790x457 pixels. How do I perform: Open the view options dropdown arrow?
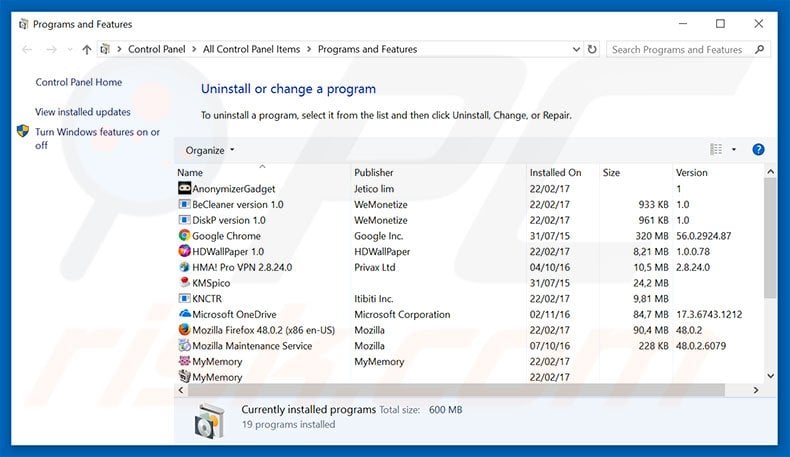click(734, 150)
